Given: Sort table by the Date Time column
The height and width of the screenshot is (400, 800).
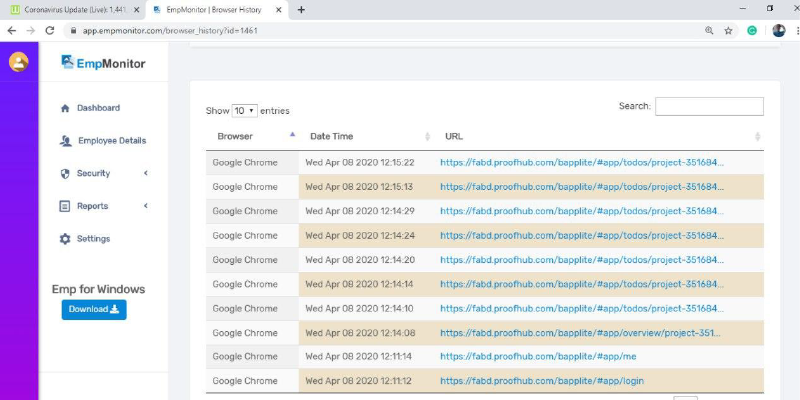Looking at the screenshot, I should pyautogui.click(x=331, y=136).
